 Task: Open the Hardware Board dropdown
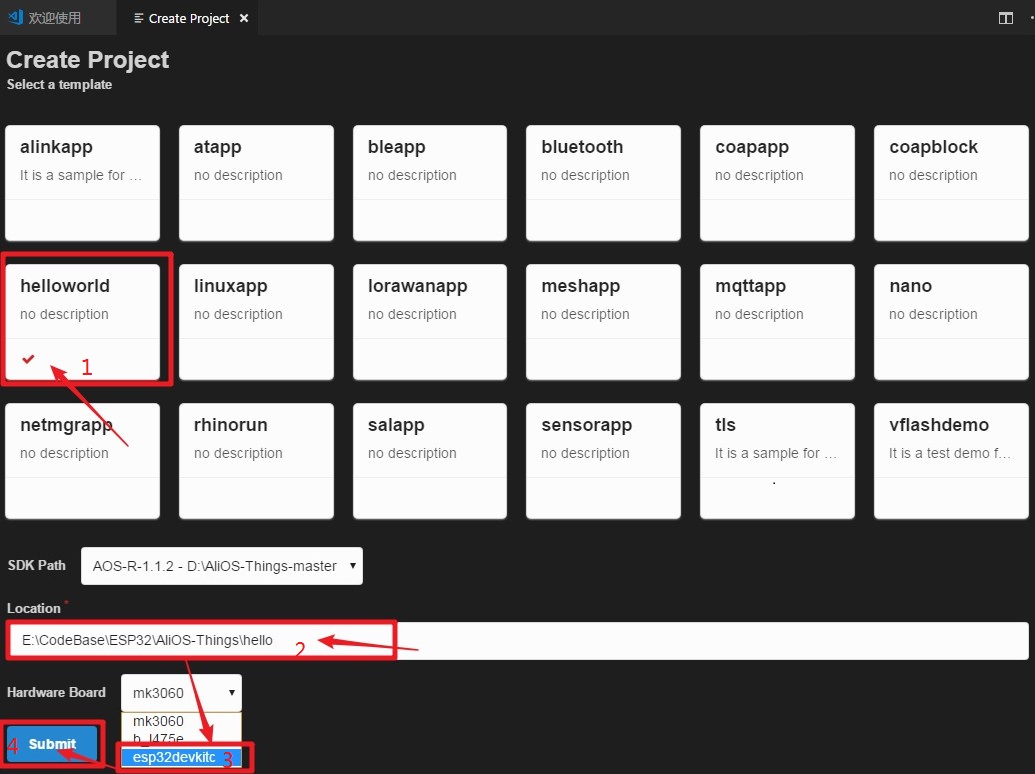[182, 693]
